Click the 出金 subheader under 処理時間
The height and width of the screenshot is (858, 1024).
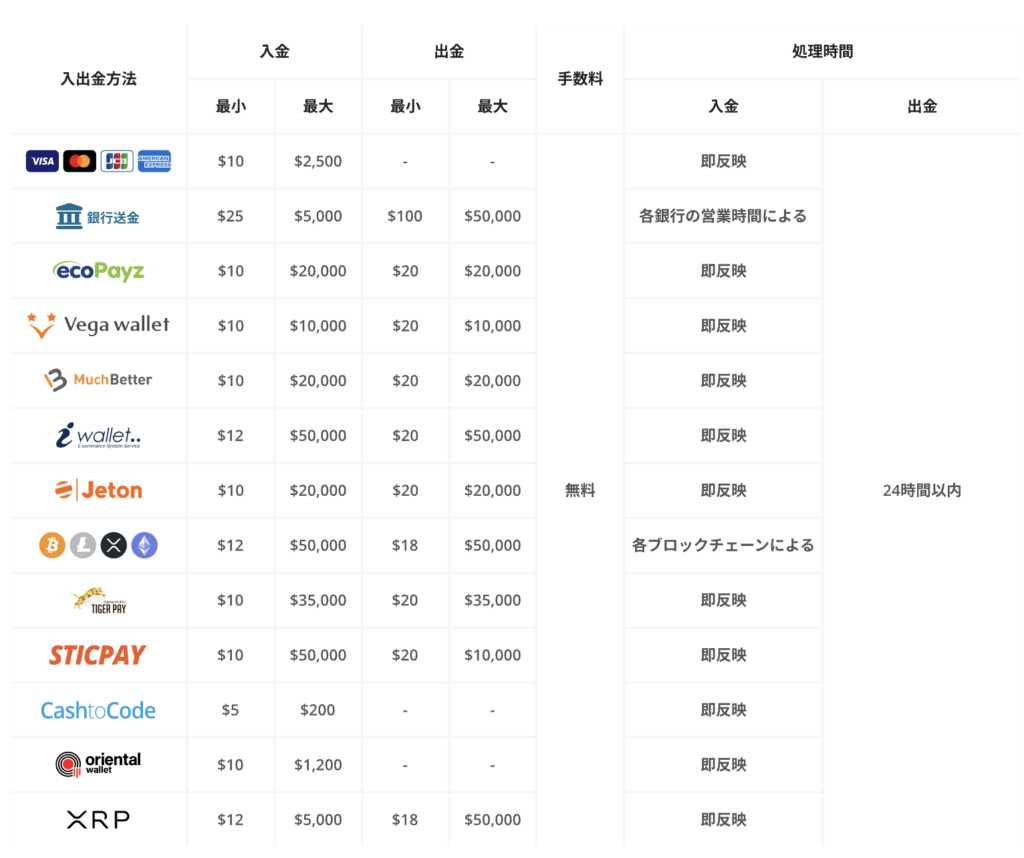[921, 106]
